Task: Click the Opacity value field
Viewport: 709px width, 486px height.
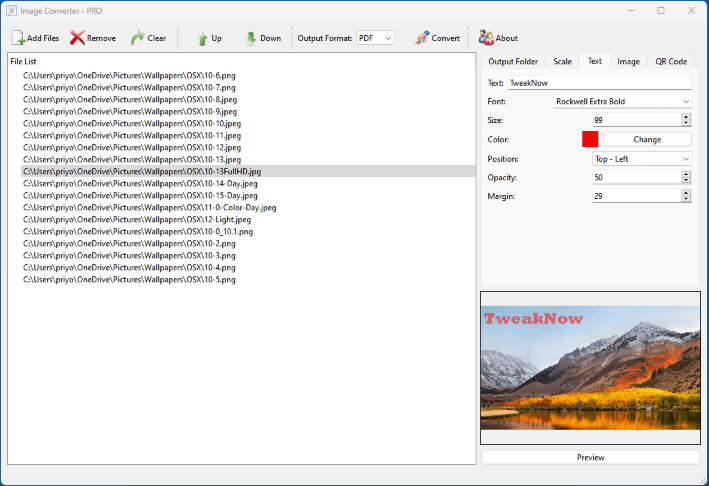Action: point(637,177)
